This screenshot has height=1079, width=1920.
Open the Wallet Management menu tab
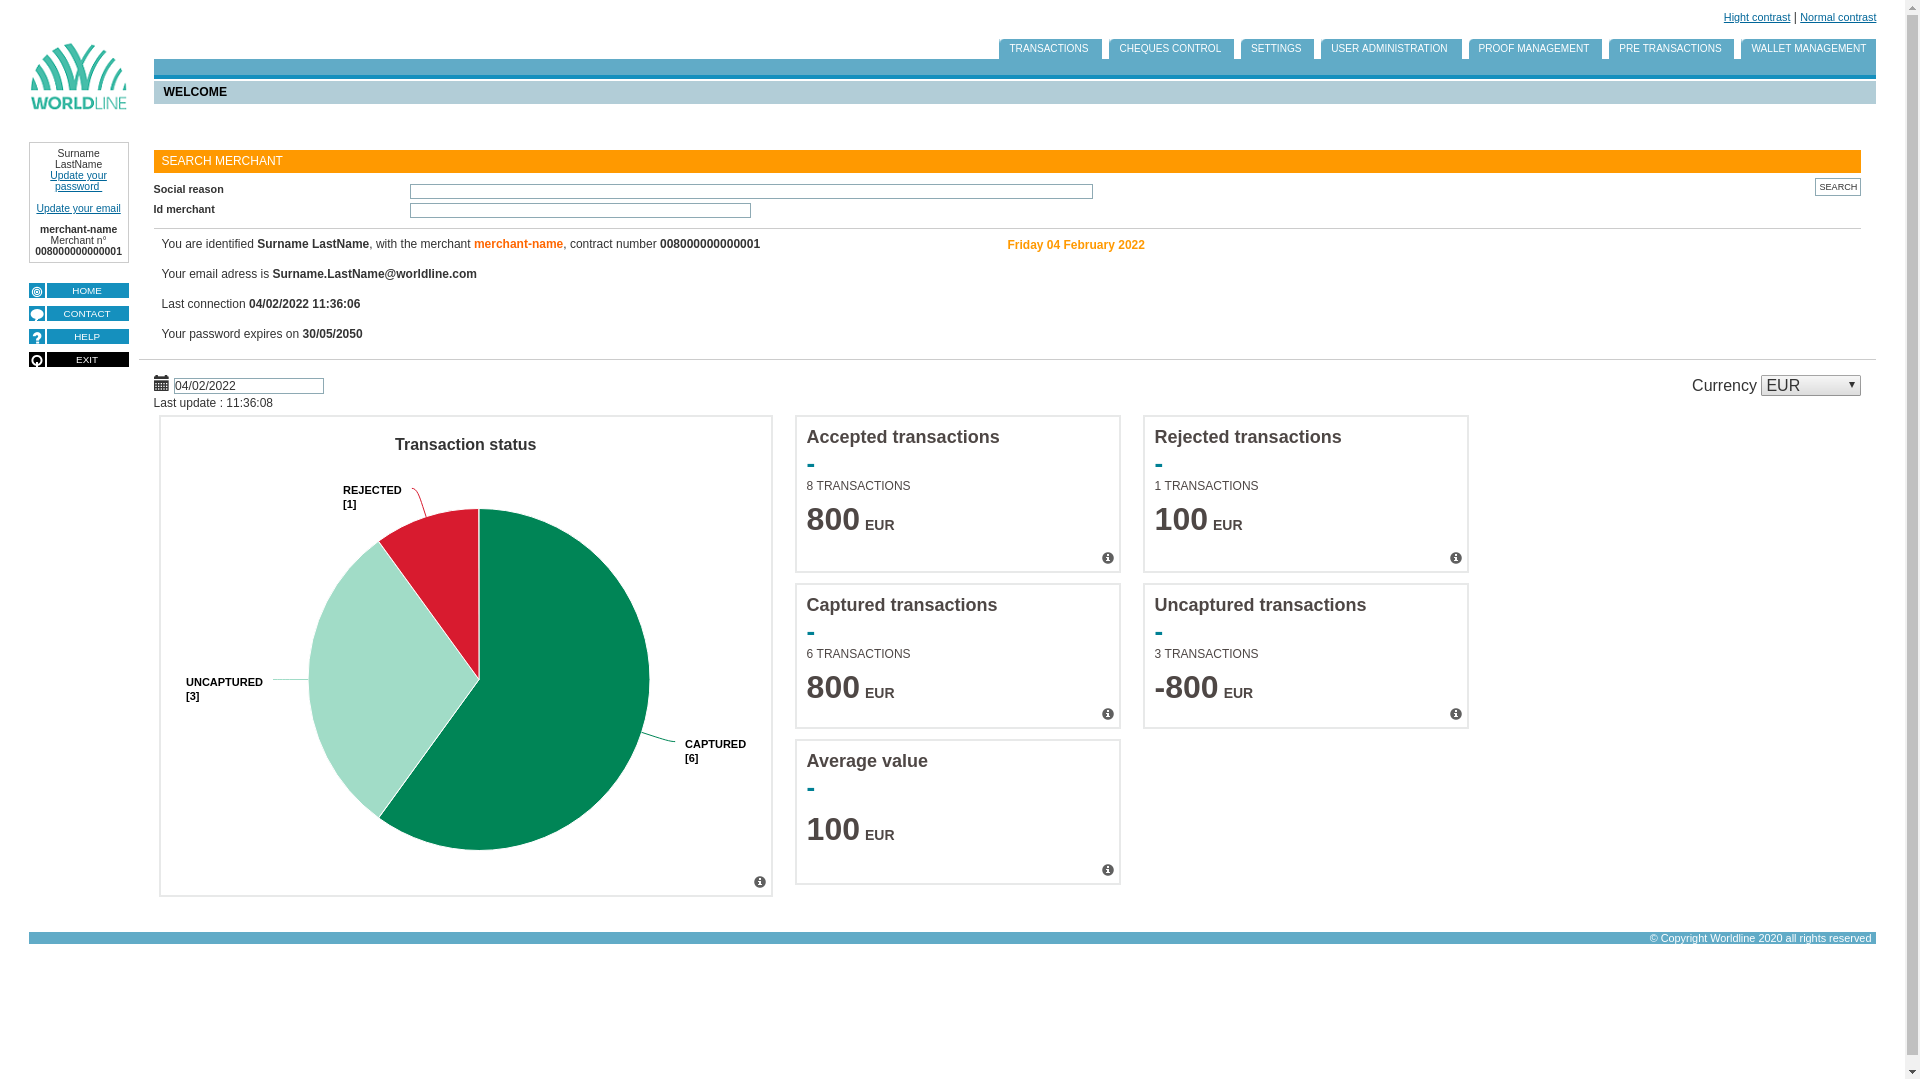point(1808,49)
